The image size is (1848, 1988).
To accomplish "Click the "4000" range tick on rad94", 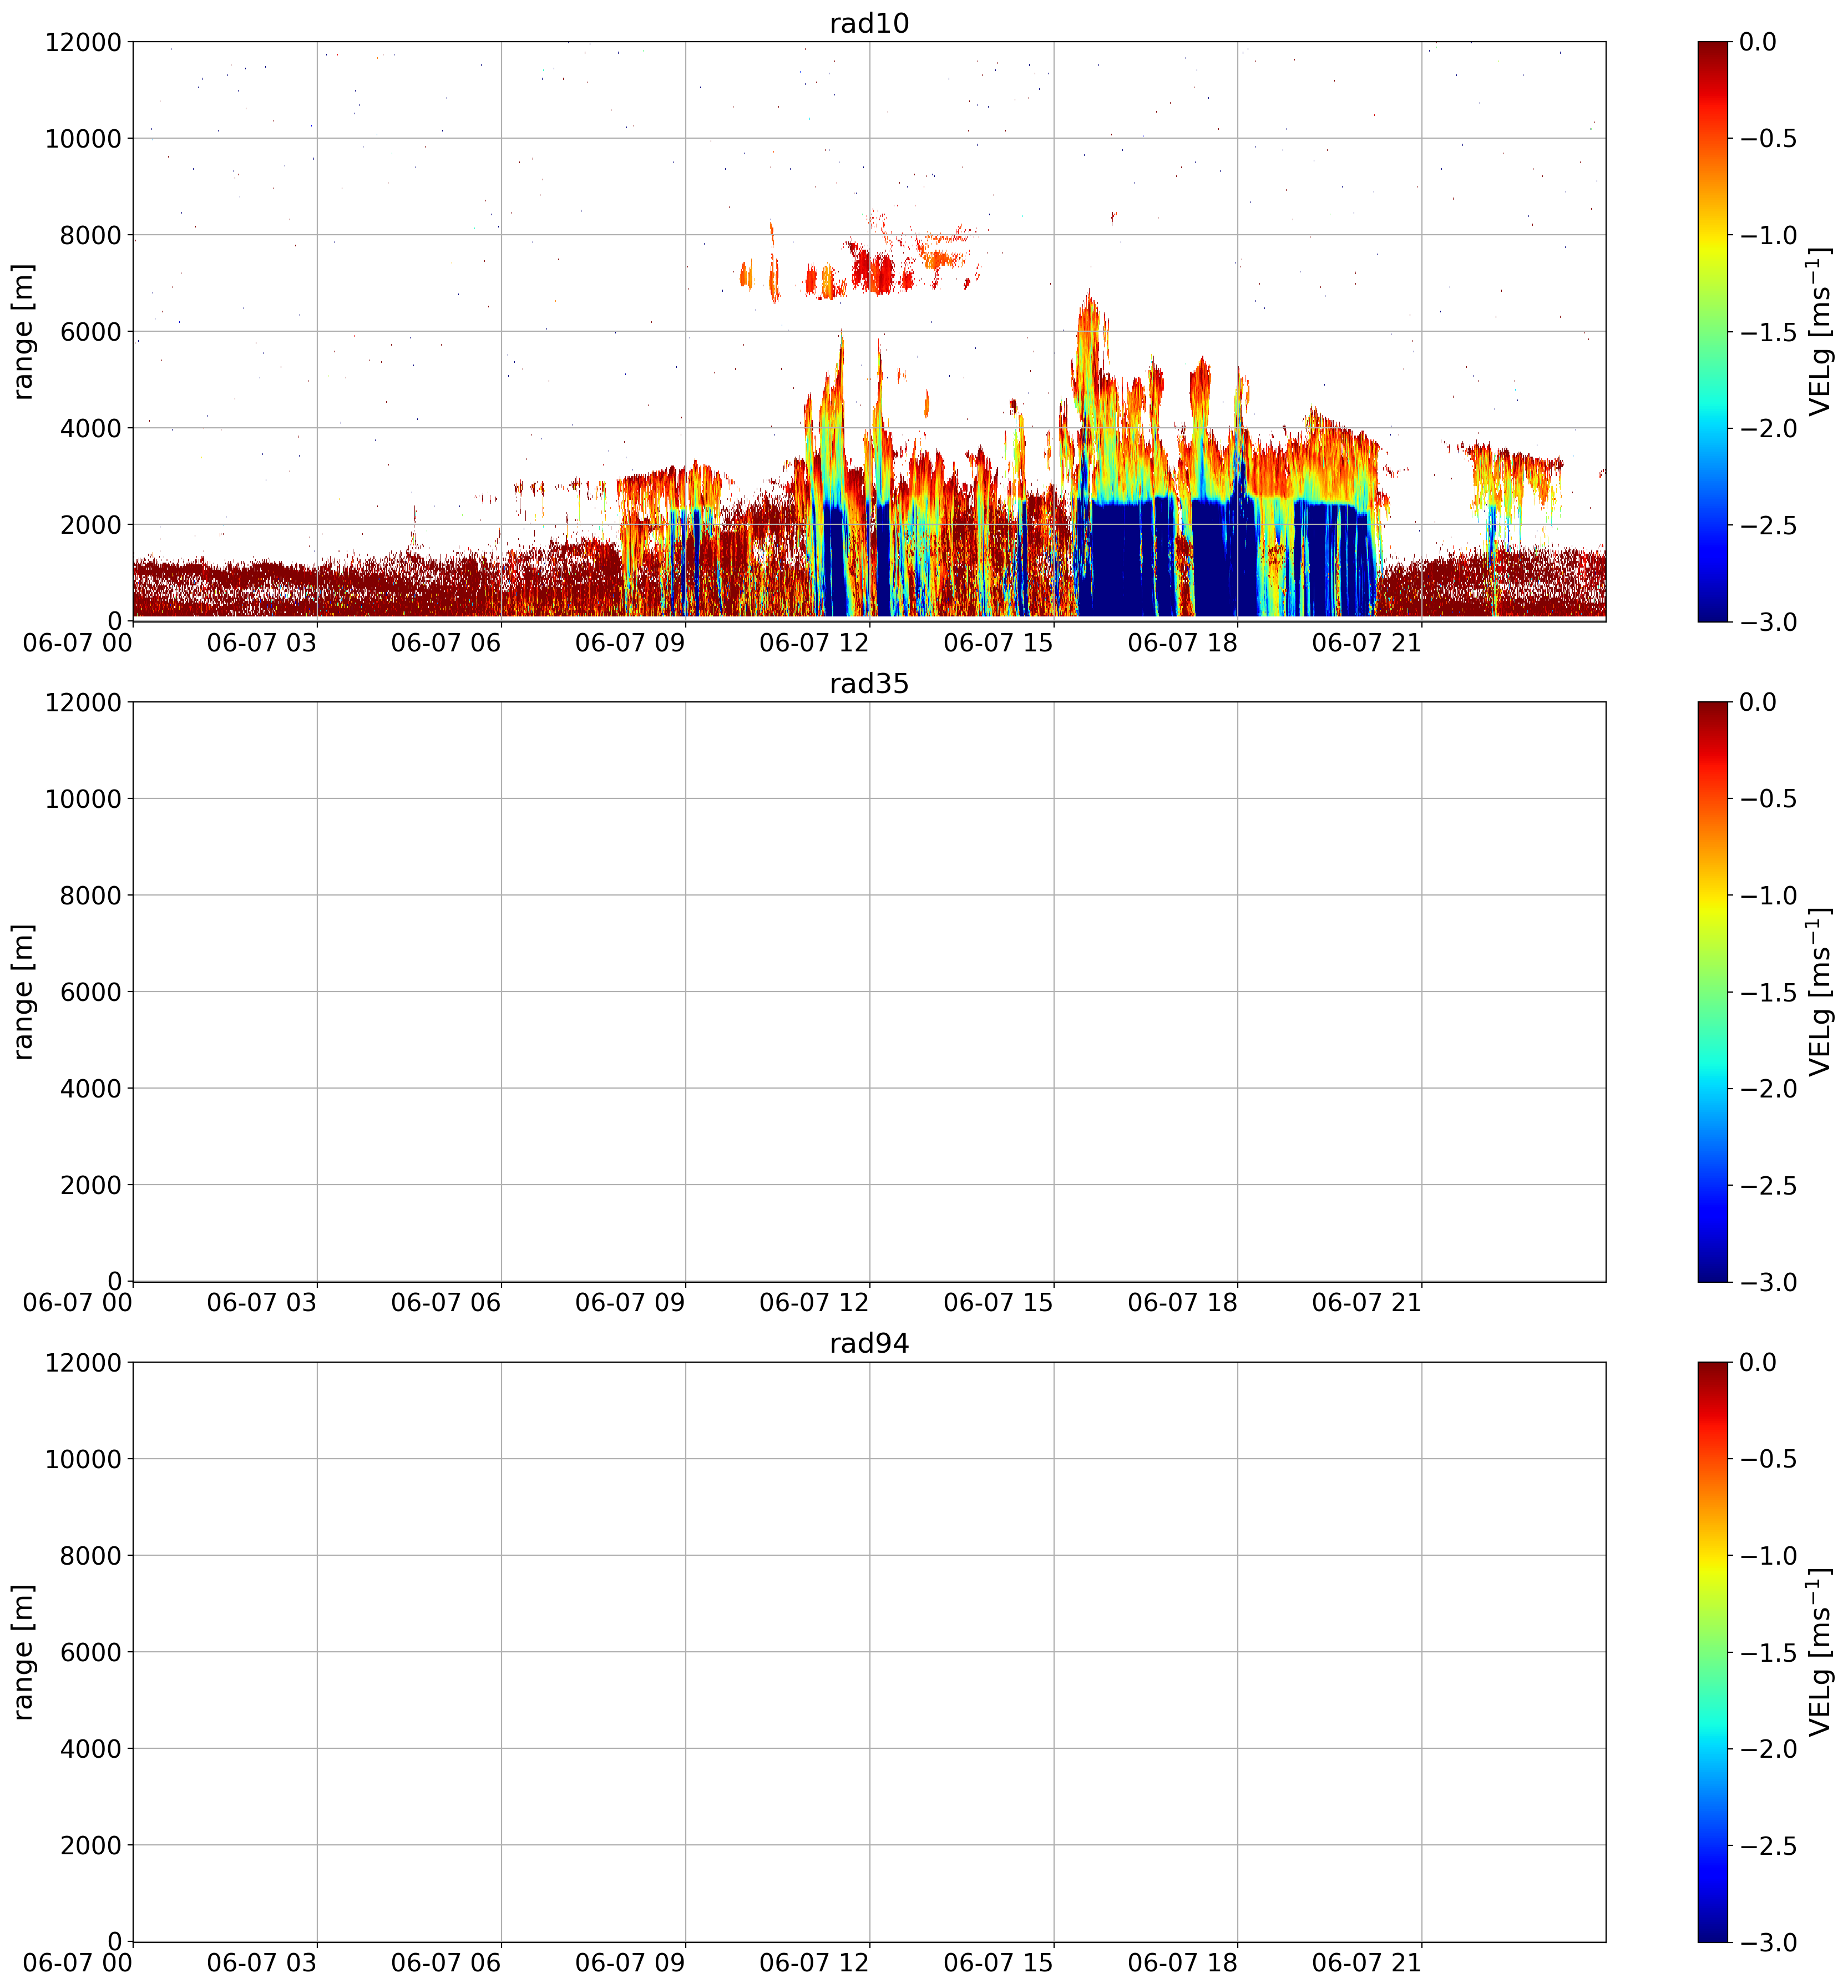I will click(90, 1748).
